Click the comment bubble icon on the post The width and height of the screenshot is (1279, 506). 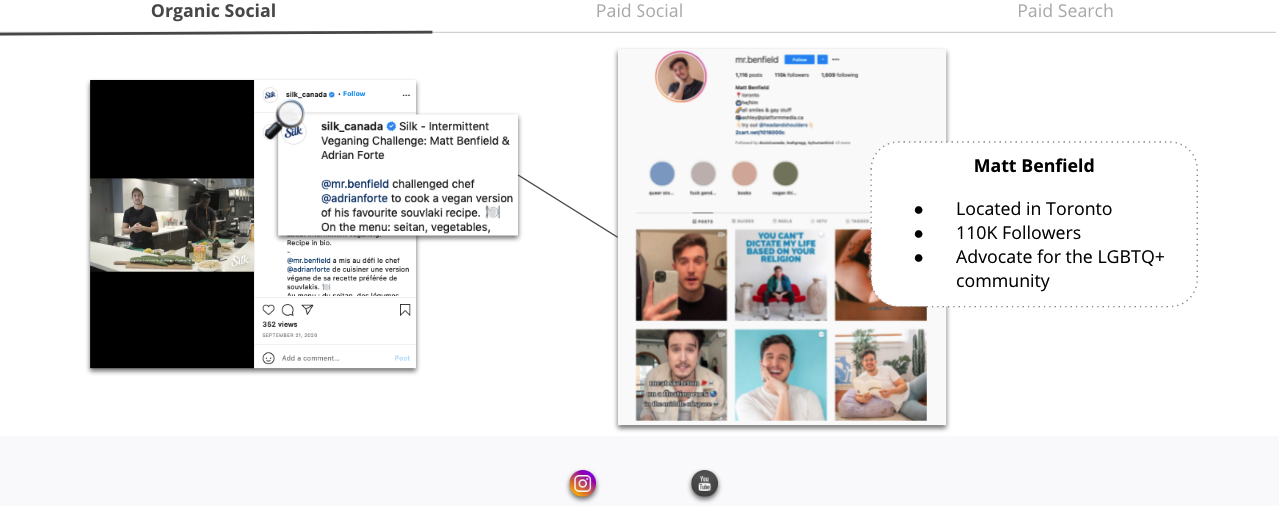click(x=286, y=310)
